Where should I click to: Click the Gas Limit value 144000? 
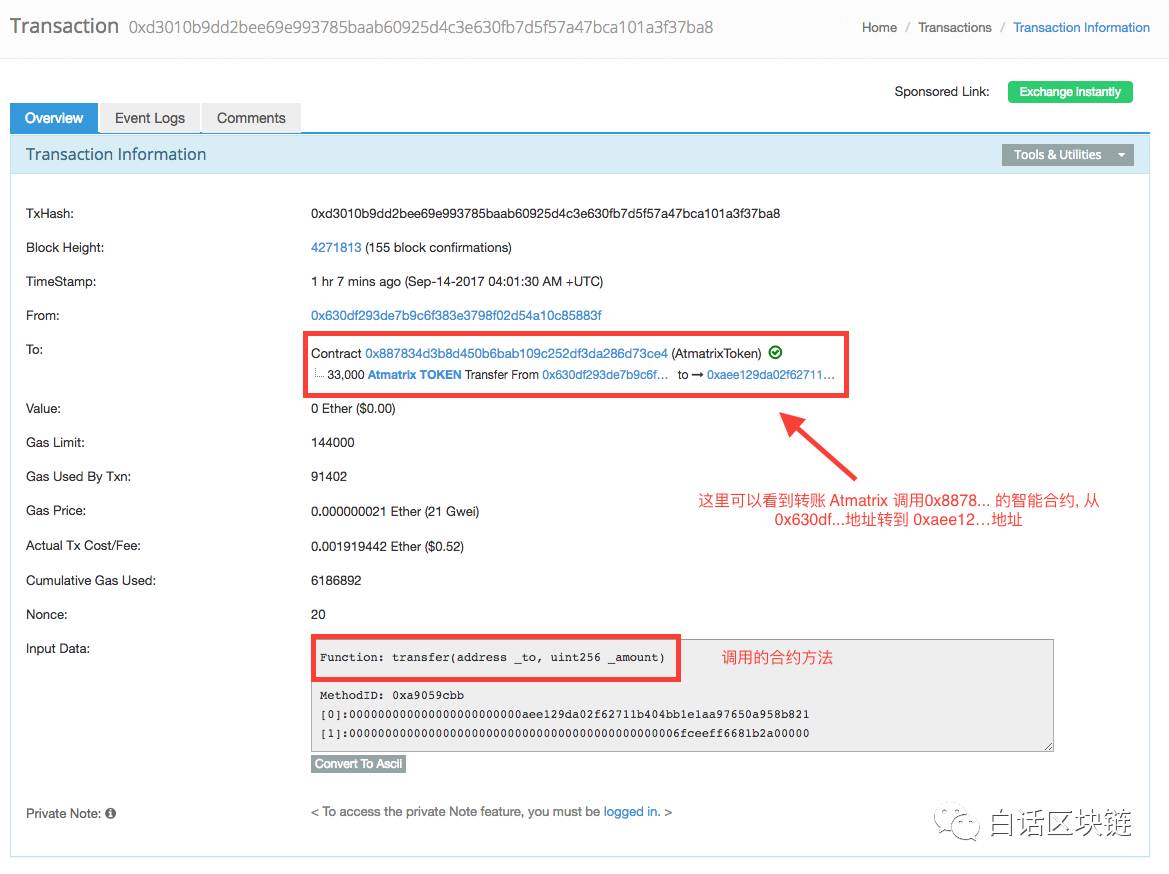coord(333,443)
